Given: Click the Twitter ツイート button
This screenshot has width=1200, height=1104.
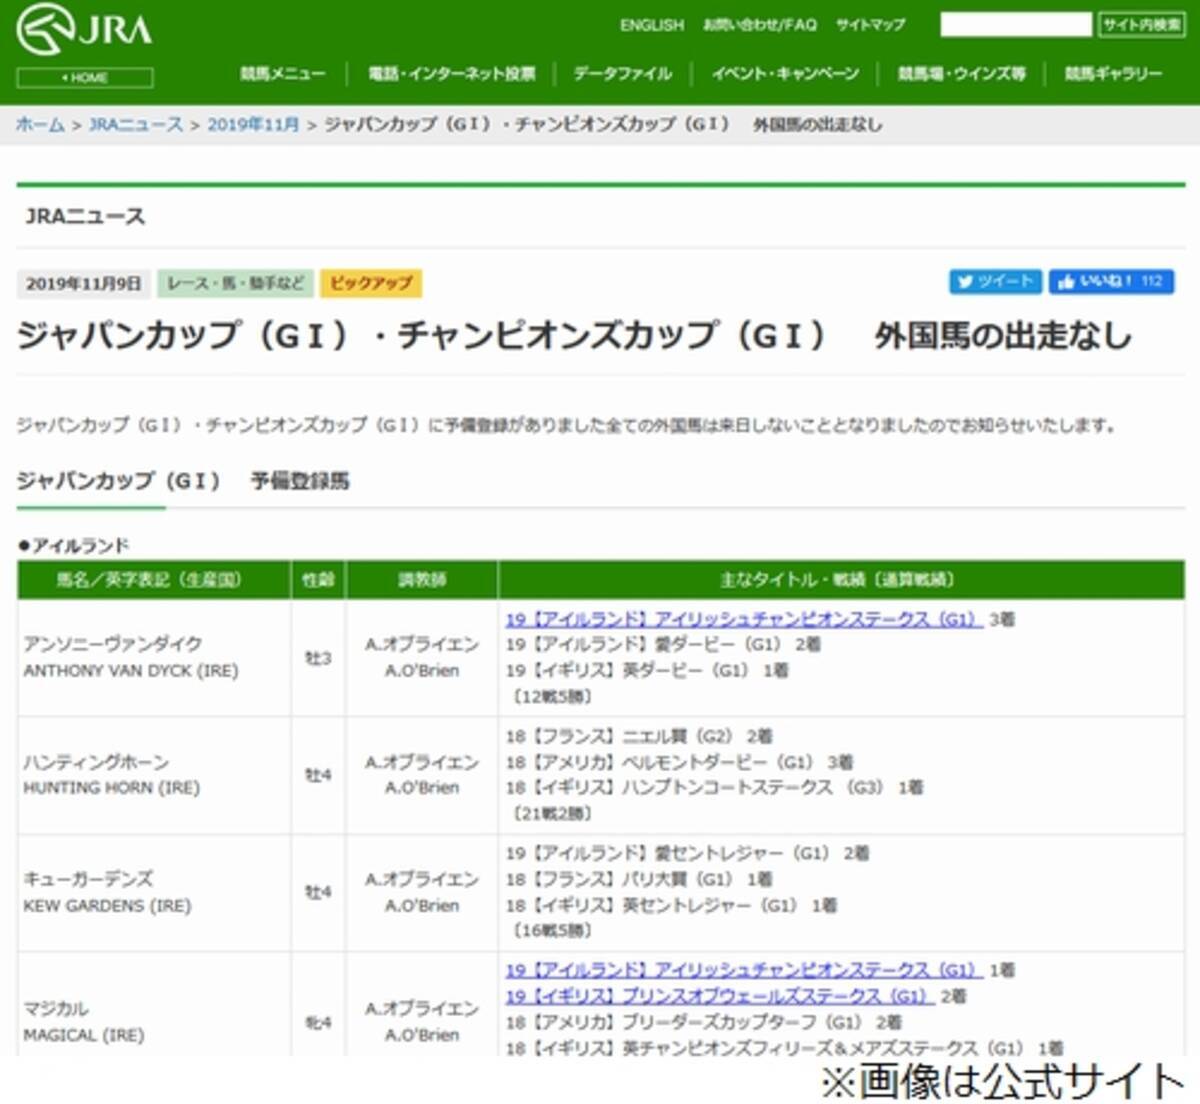Looking at the screenshot, I should point(995,282).
